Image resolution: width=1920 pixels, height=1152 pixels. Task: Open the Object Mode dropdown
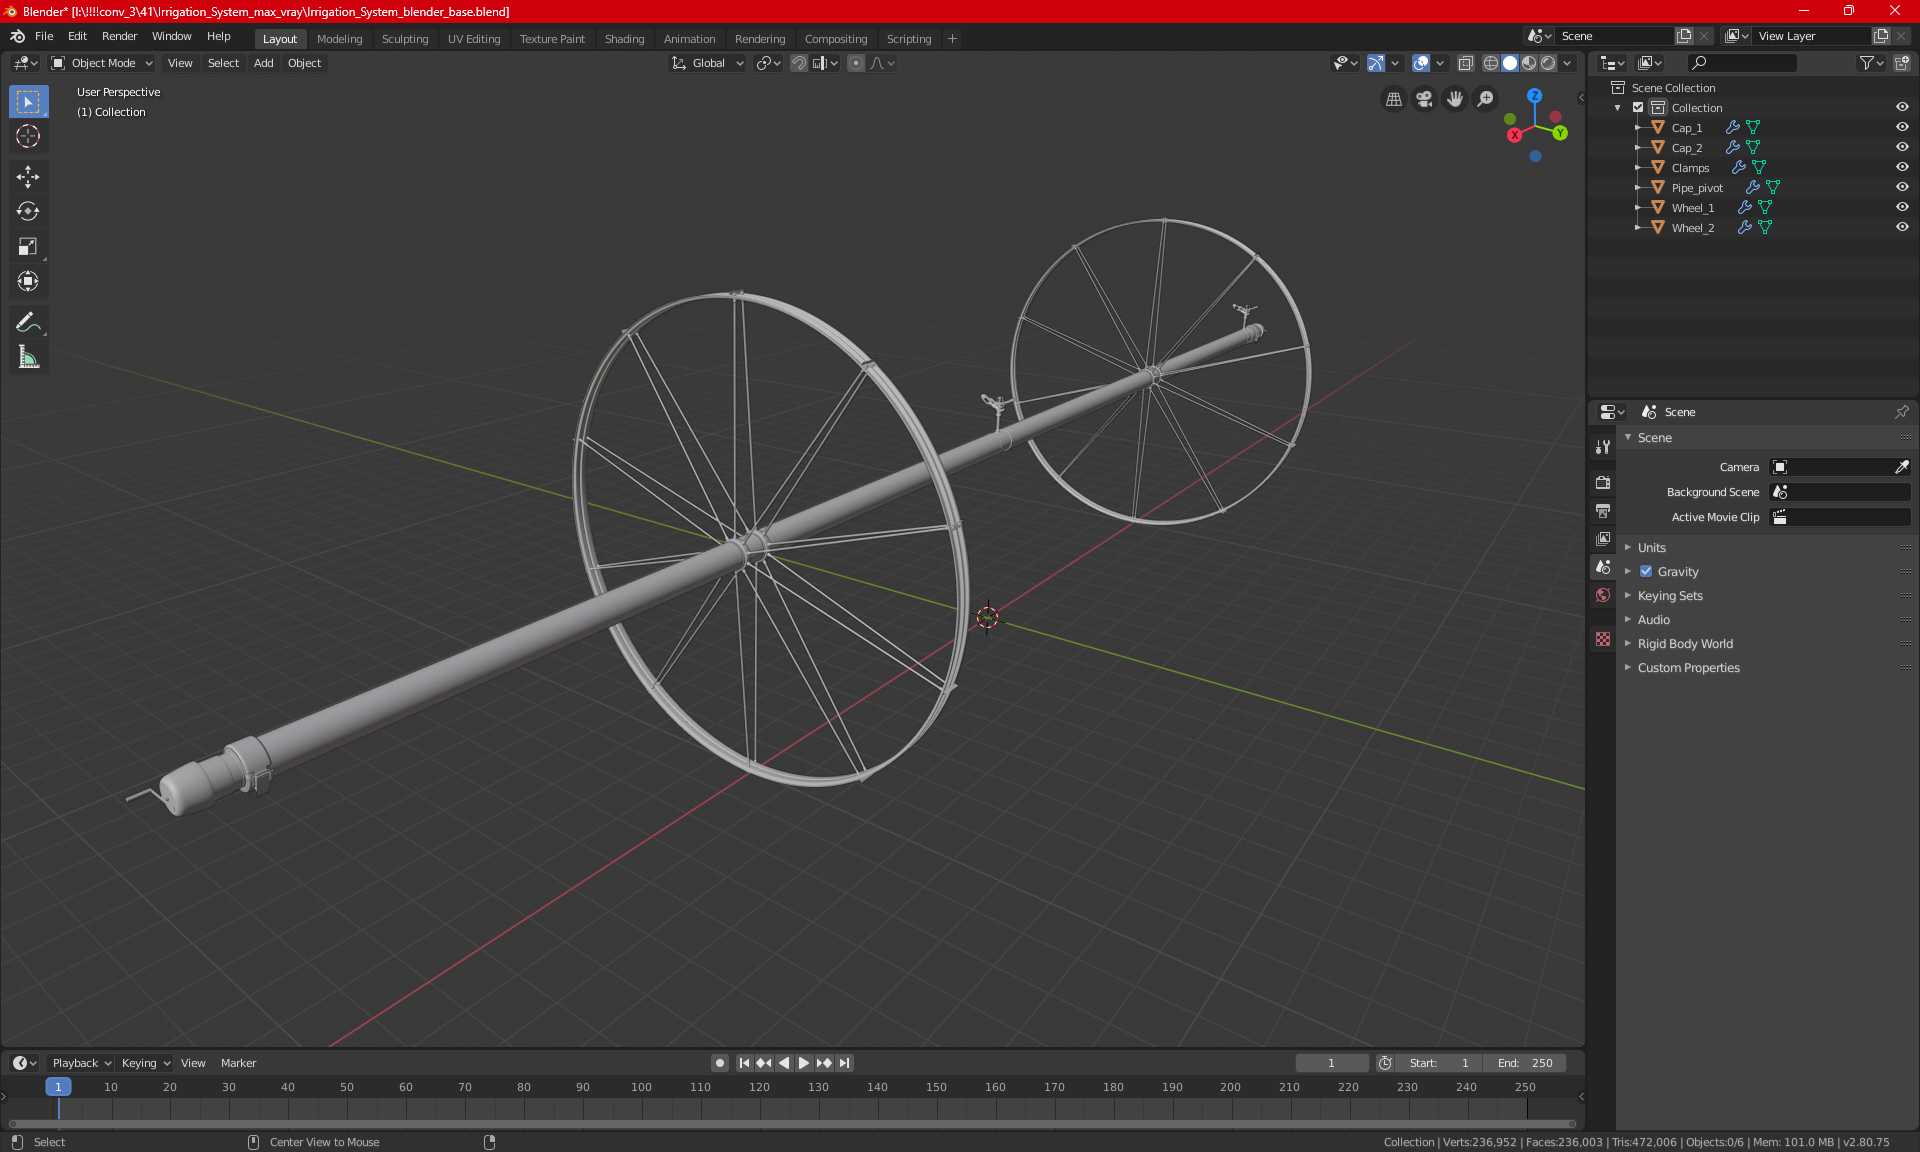(x=102, y=63)
